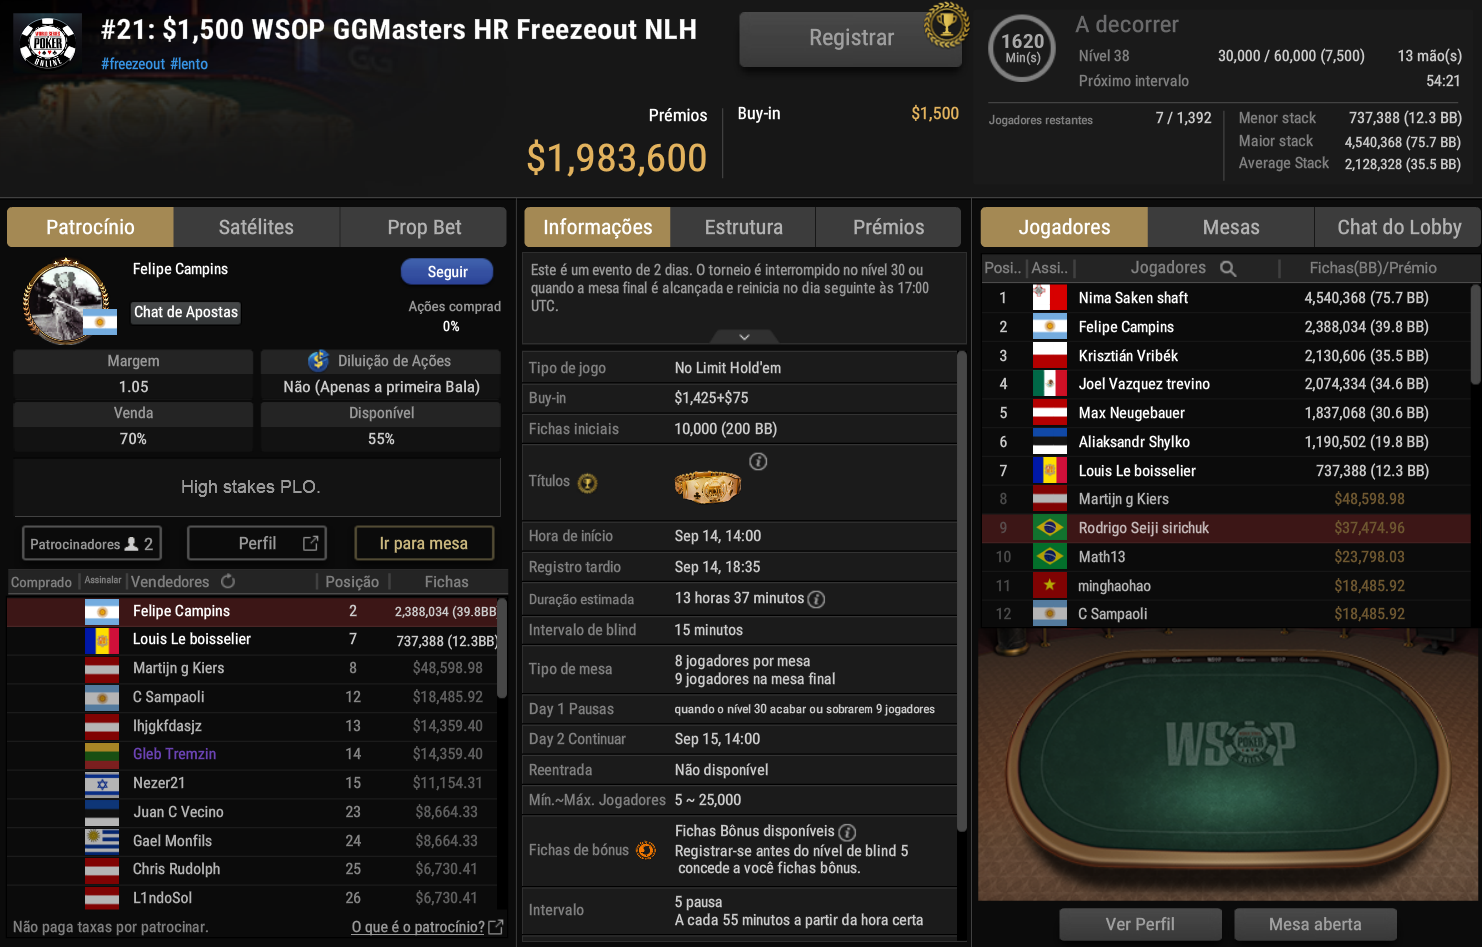Viewport: 1482px width, 947px height.
Task: Click info icon beside Duração estimada value
Action: [x=816, y=599]
